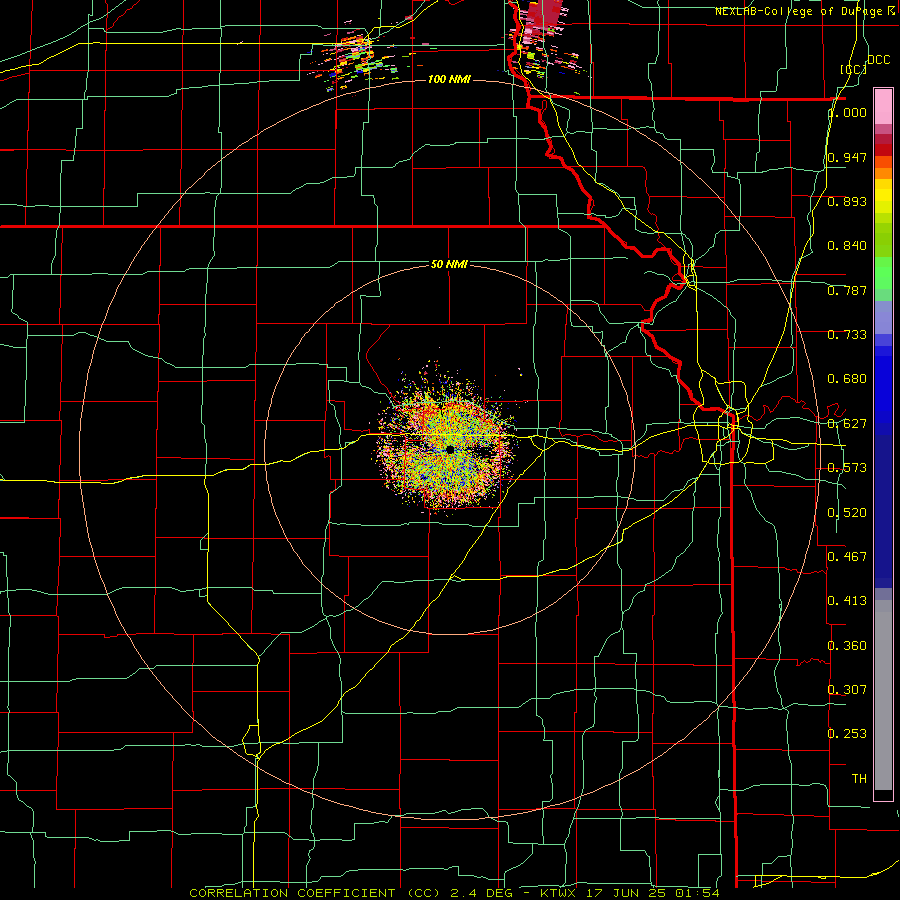
Task: Select the 0.520 color scale value
Action: [x=847, y=513]
